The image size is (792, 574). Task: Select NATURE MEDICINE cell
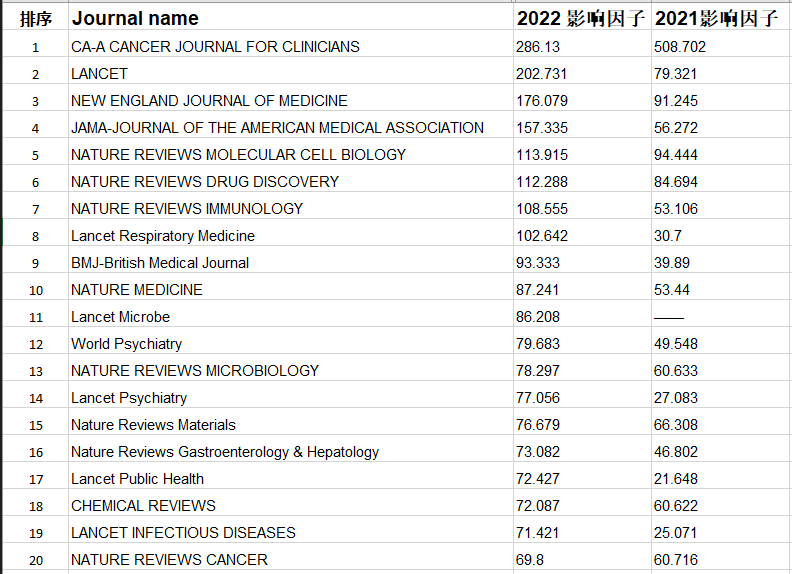pos(290,286)
